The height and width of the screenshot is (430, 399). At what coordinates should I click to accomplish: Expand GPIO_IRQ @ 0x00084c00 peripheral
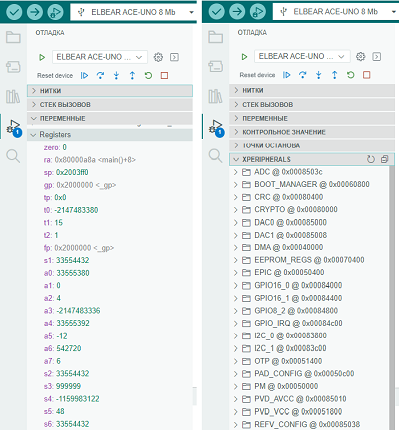click(x=309, y=323)
